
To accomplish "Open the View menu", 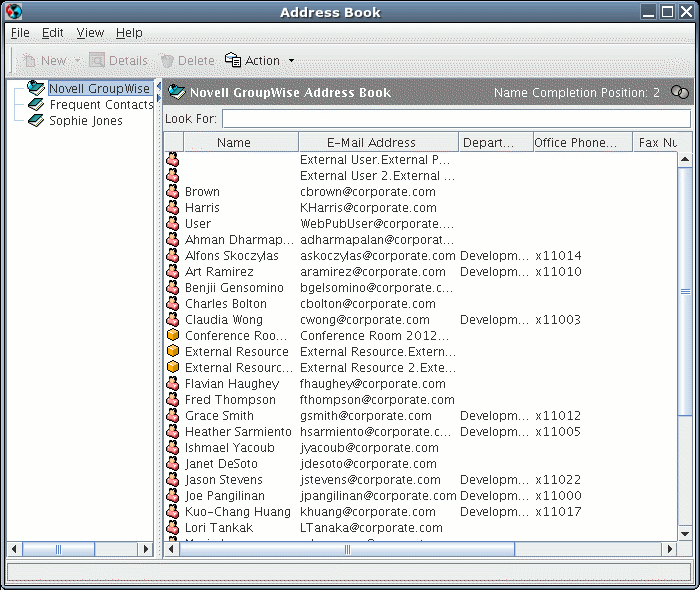I will 90,33.
